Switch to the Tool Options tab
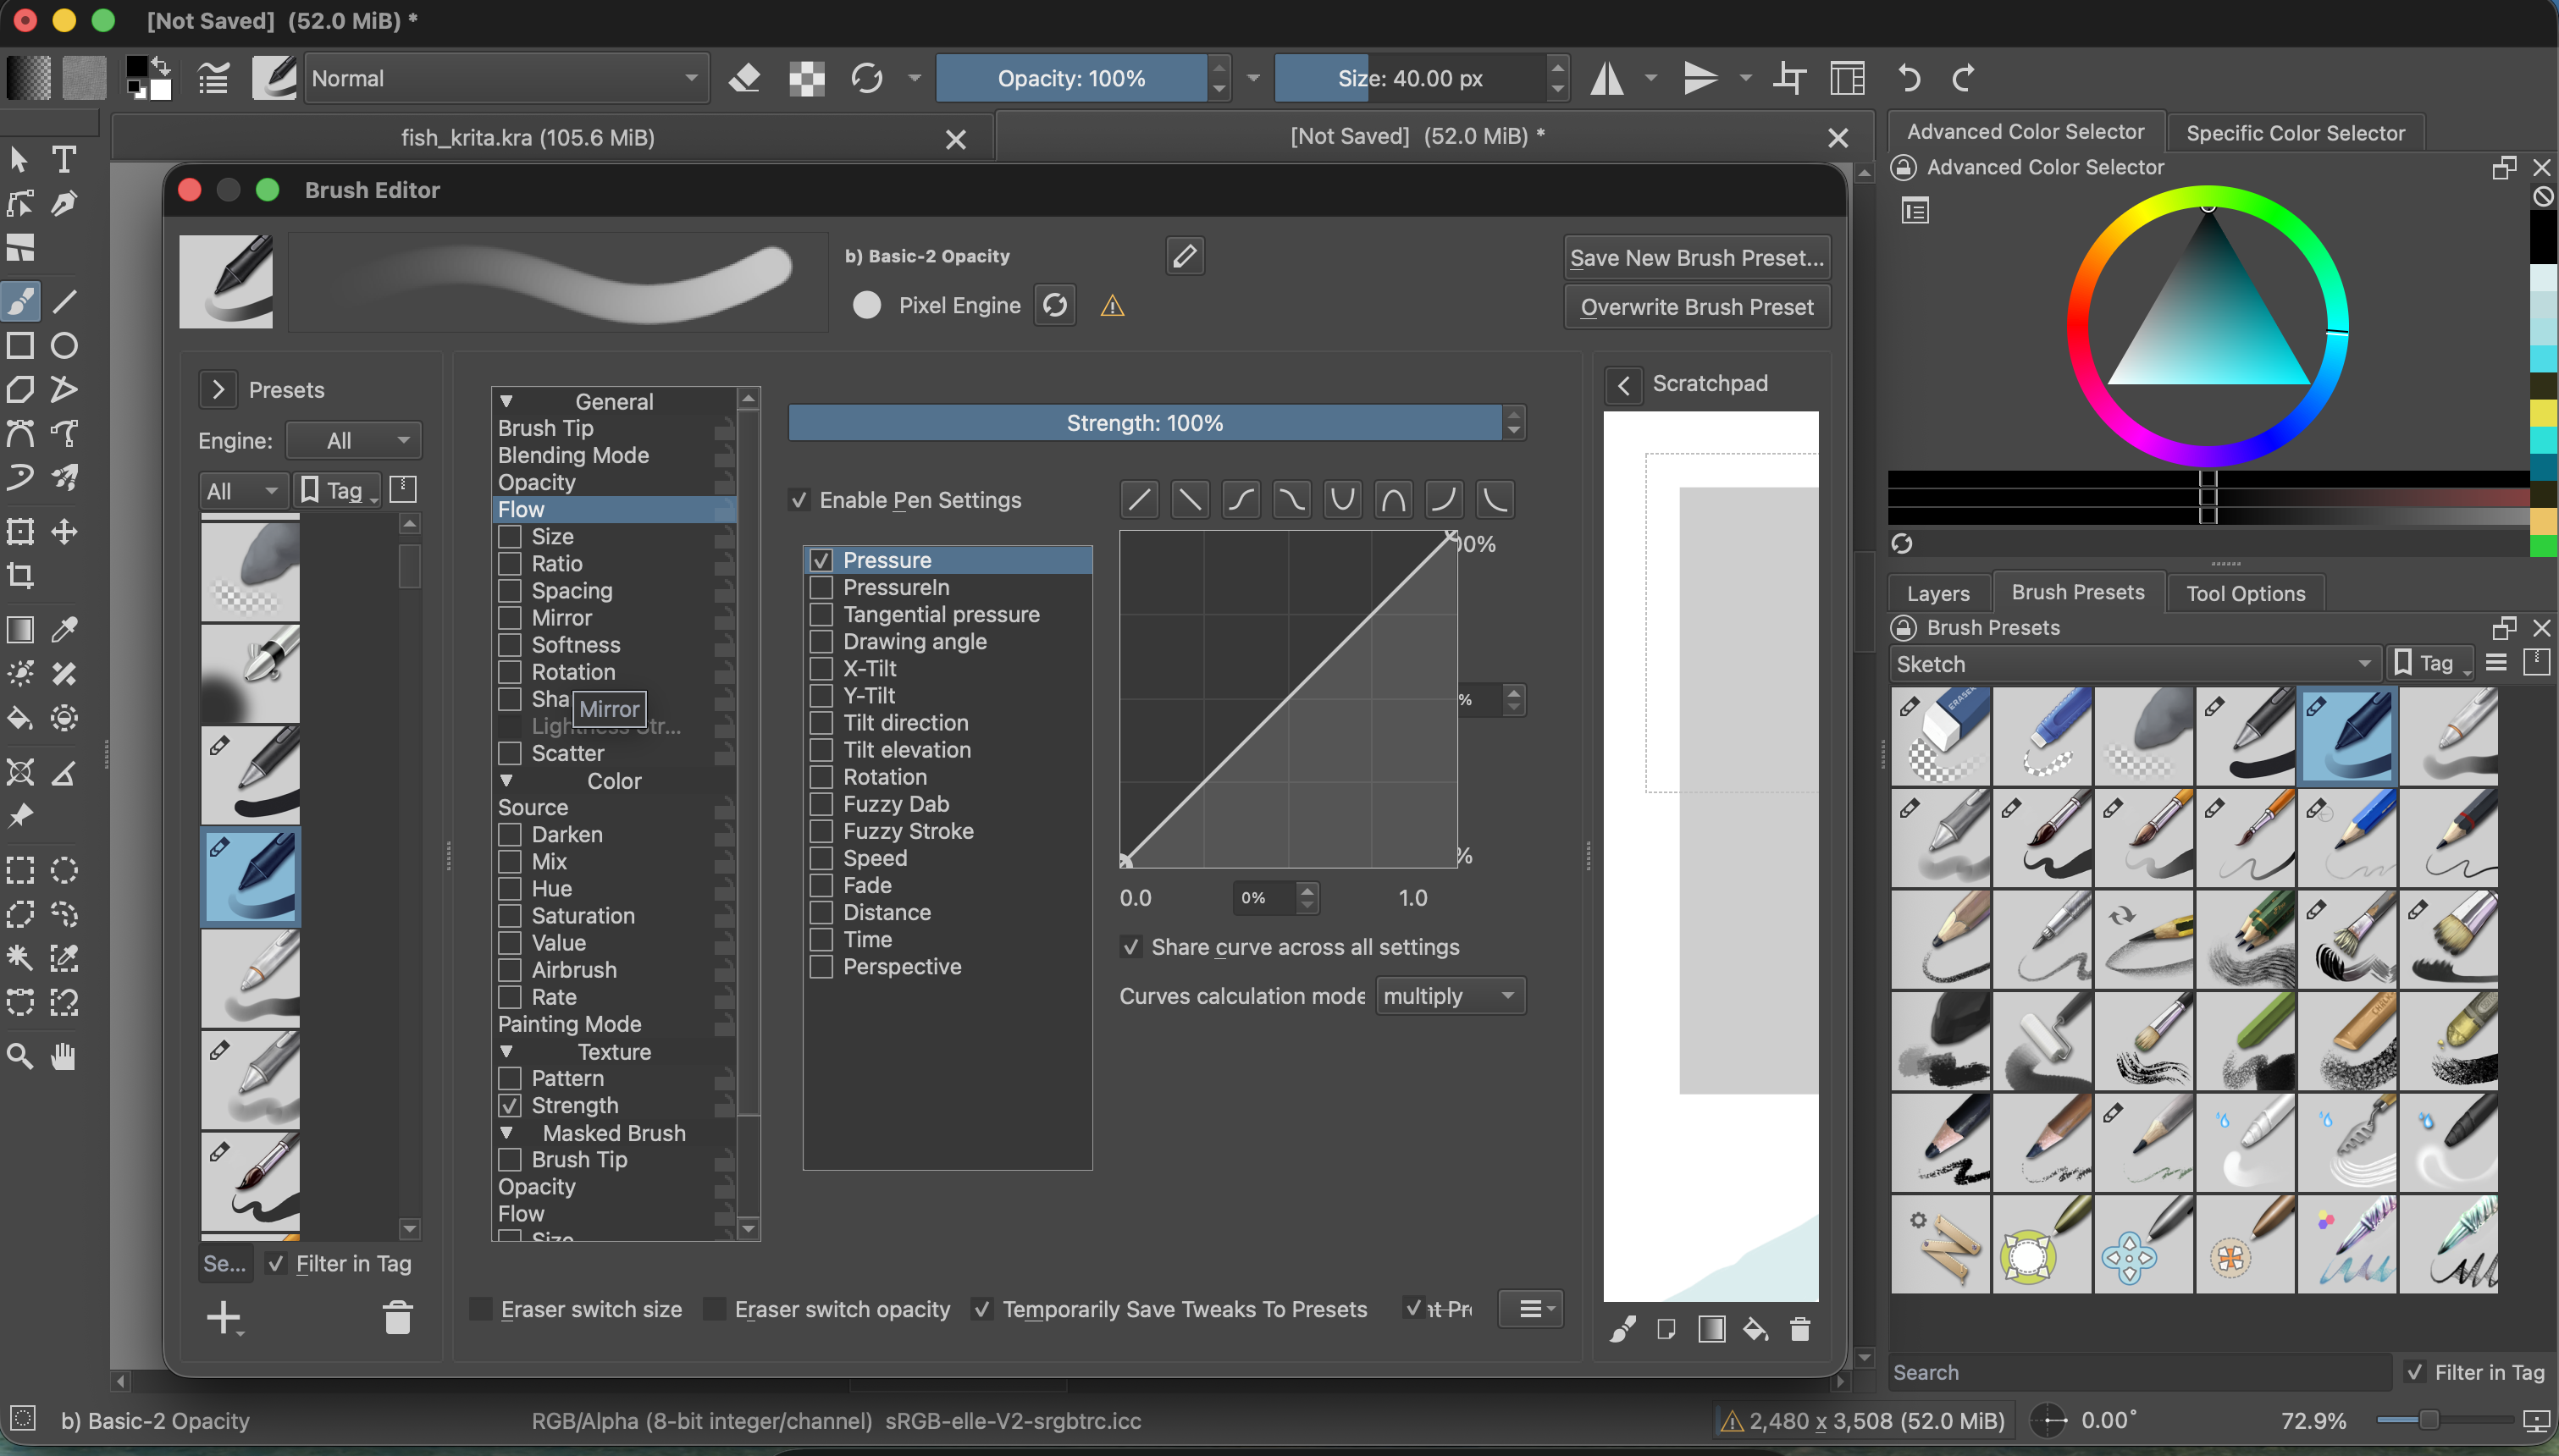The height and width of the screenshot is (1456, 2559). [x=2245, y=593]
